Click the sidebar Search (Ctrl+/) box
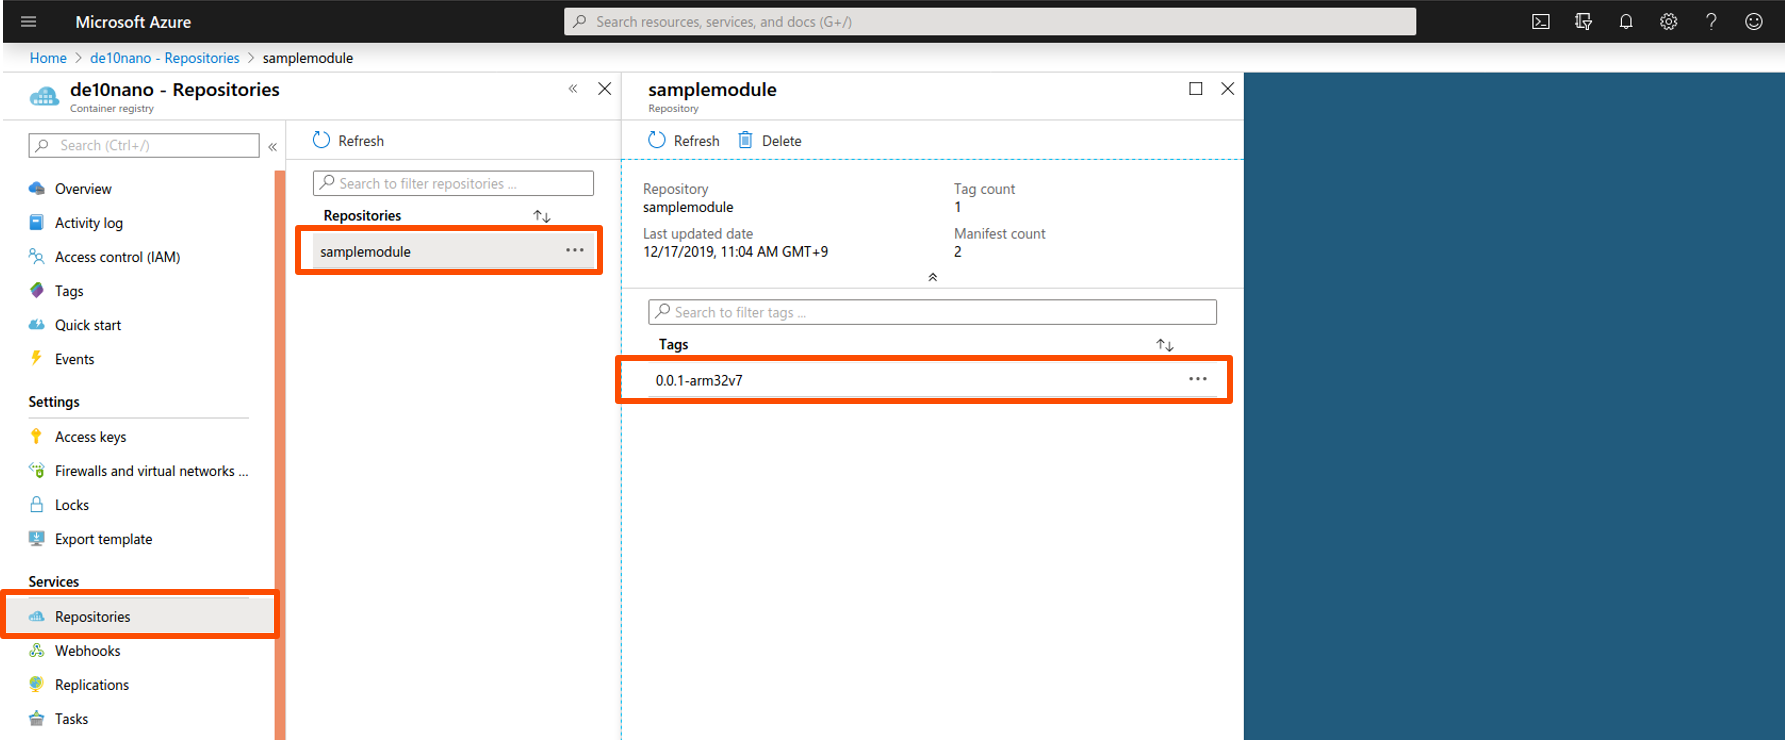This screenshot has height=740, width=1785. tap(144, 145)
